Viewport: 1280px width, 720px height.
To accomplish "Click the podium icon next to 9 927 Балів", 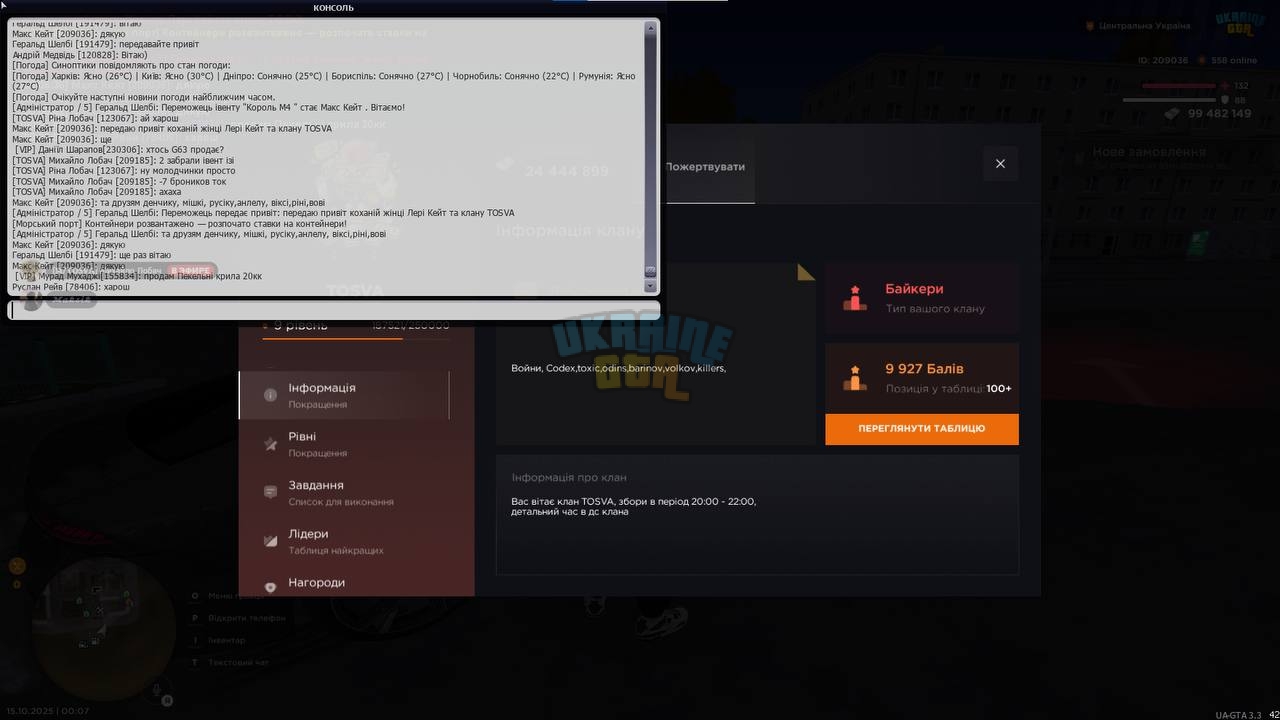I will pos(855,378).
